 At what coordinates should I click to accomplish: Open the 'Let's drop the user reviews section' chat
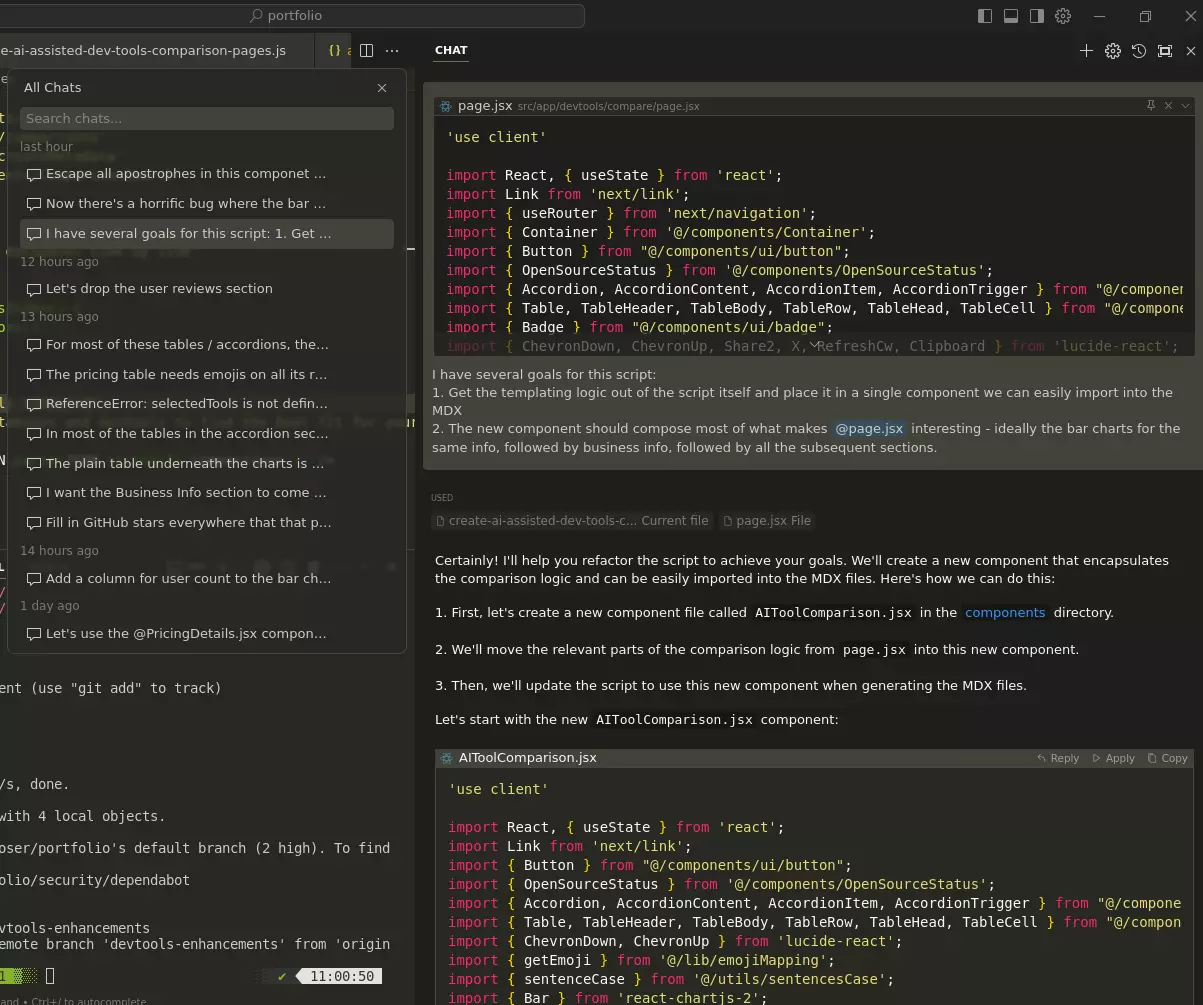tap(159, 289)
